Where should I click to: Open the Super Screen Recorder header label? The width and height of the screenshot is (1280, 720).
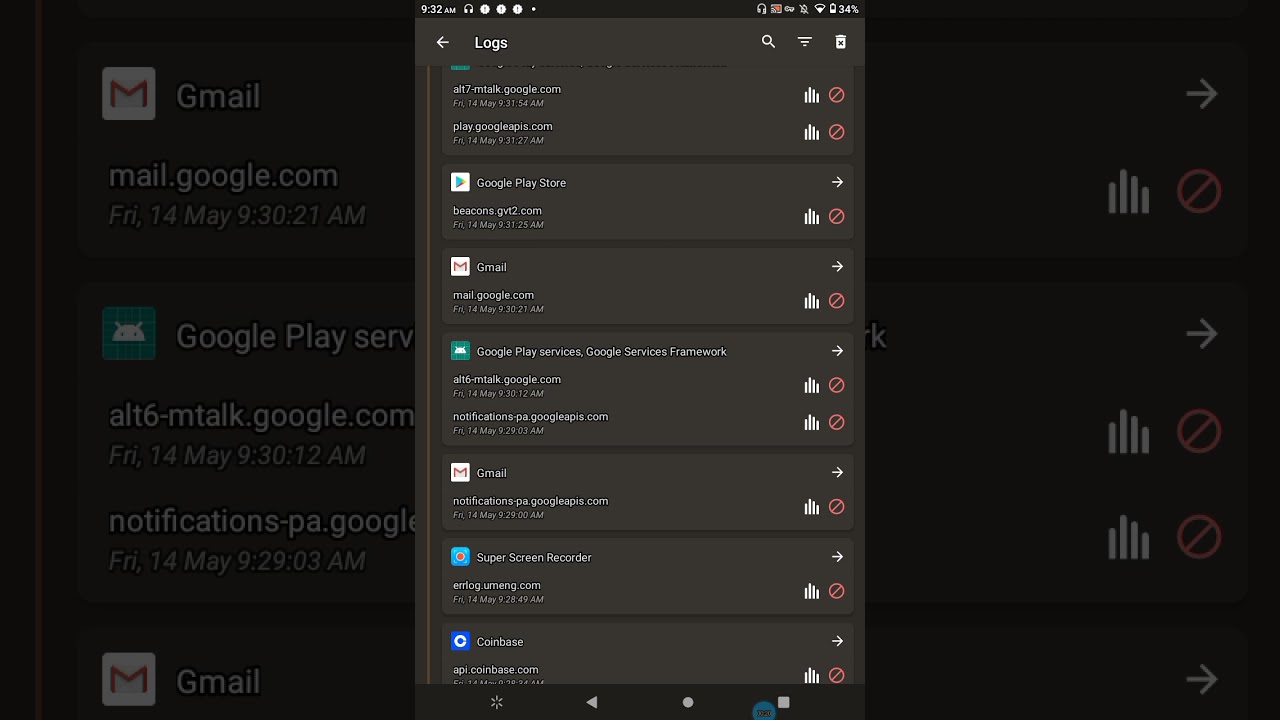click(x=534, y=557)
